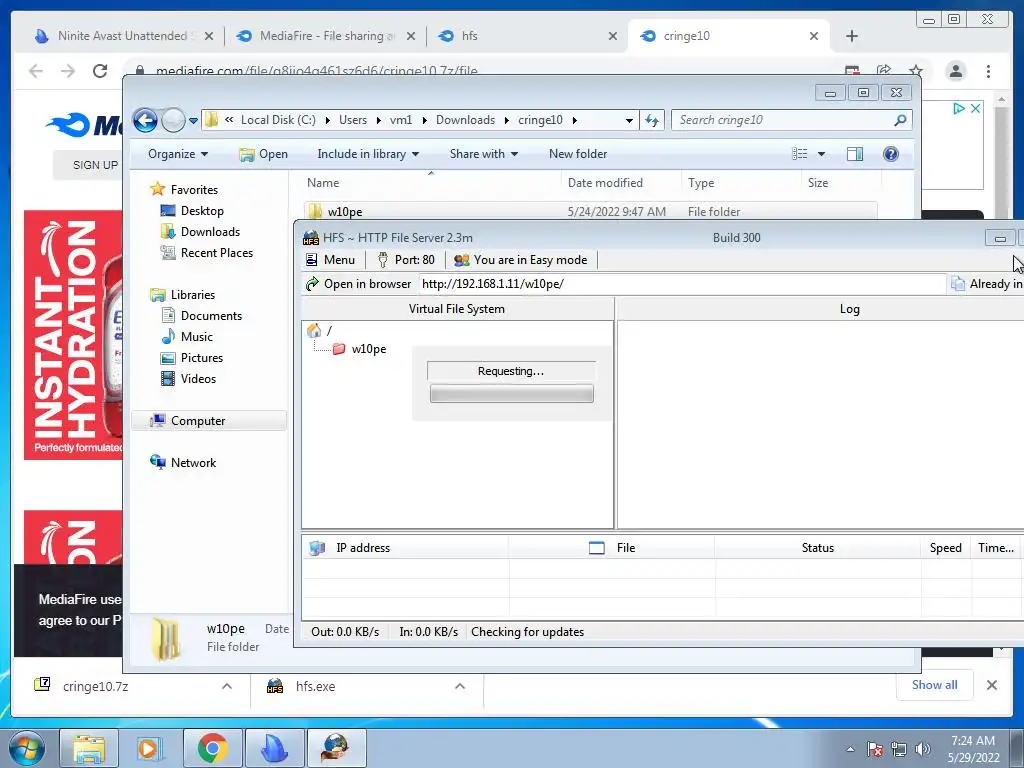
Task: Open a new Chrome tab with plus
Action: [852, 36]
